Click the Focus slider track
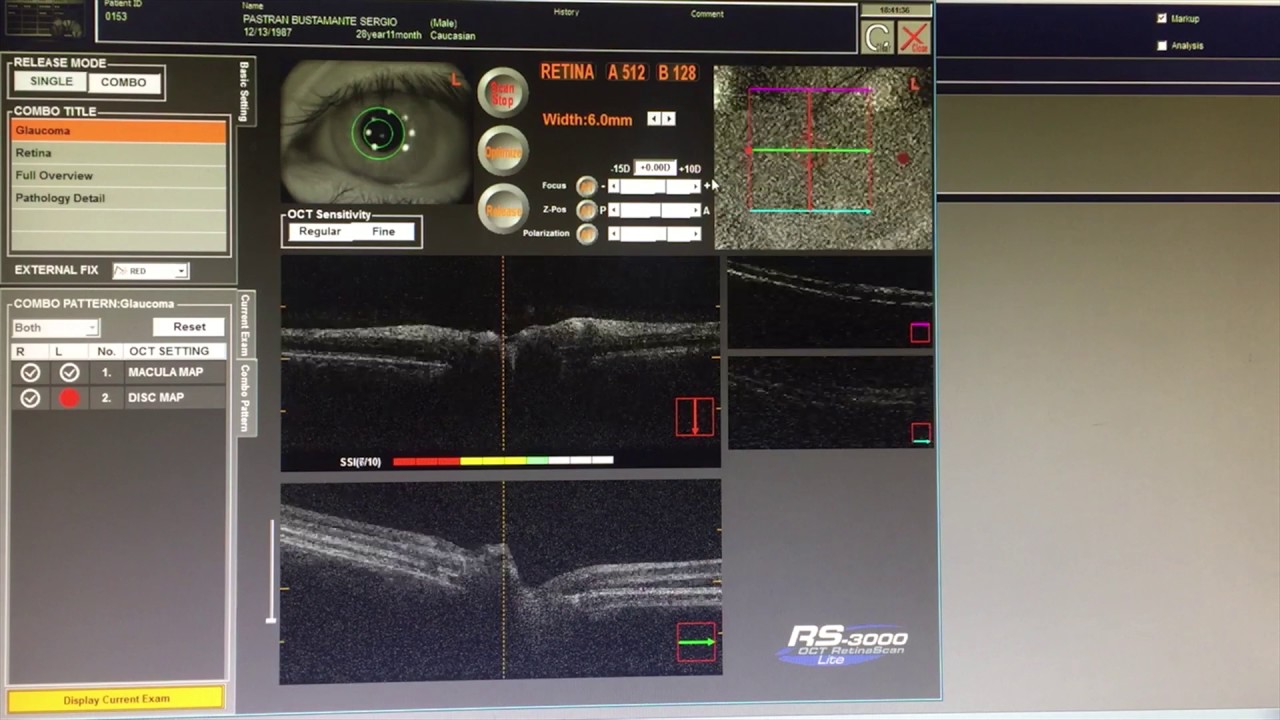The height and width of the screenshot is (720, 1280). pos(655,186)
